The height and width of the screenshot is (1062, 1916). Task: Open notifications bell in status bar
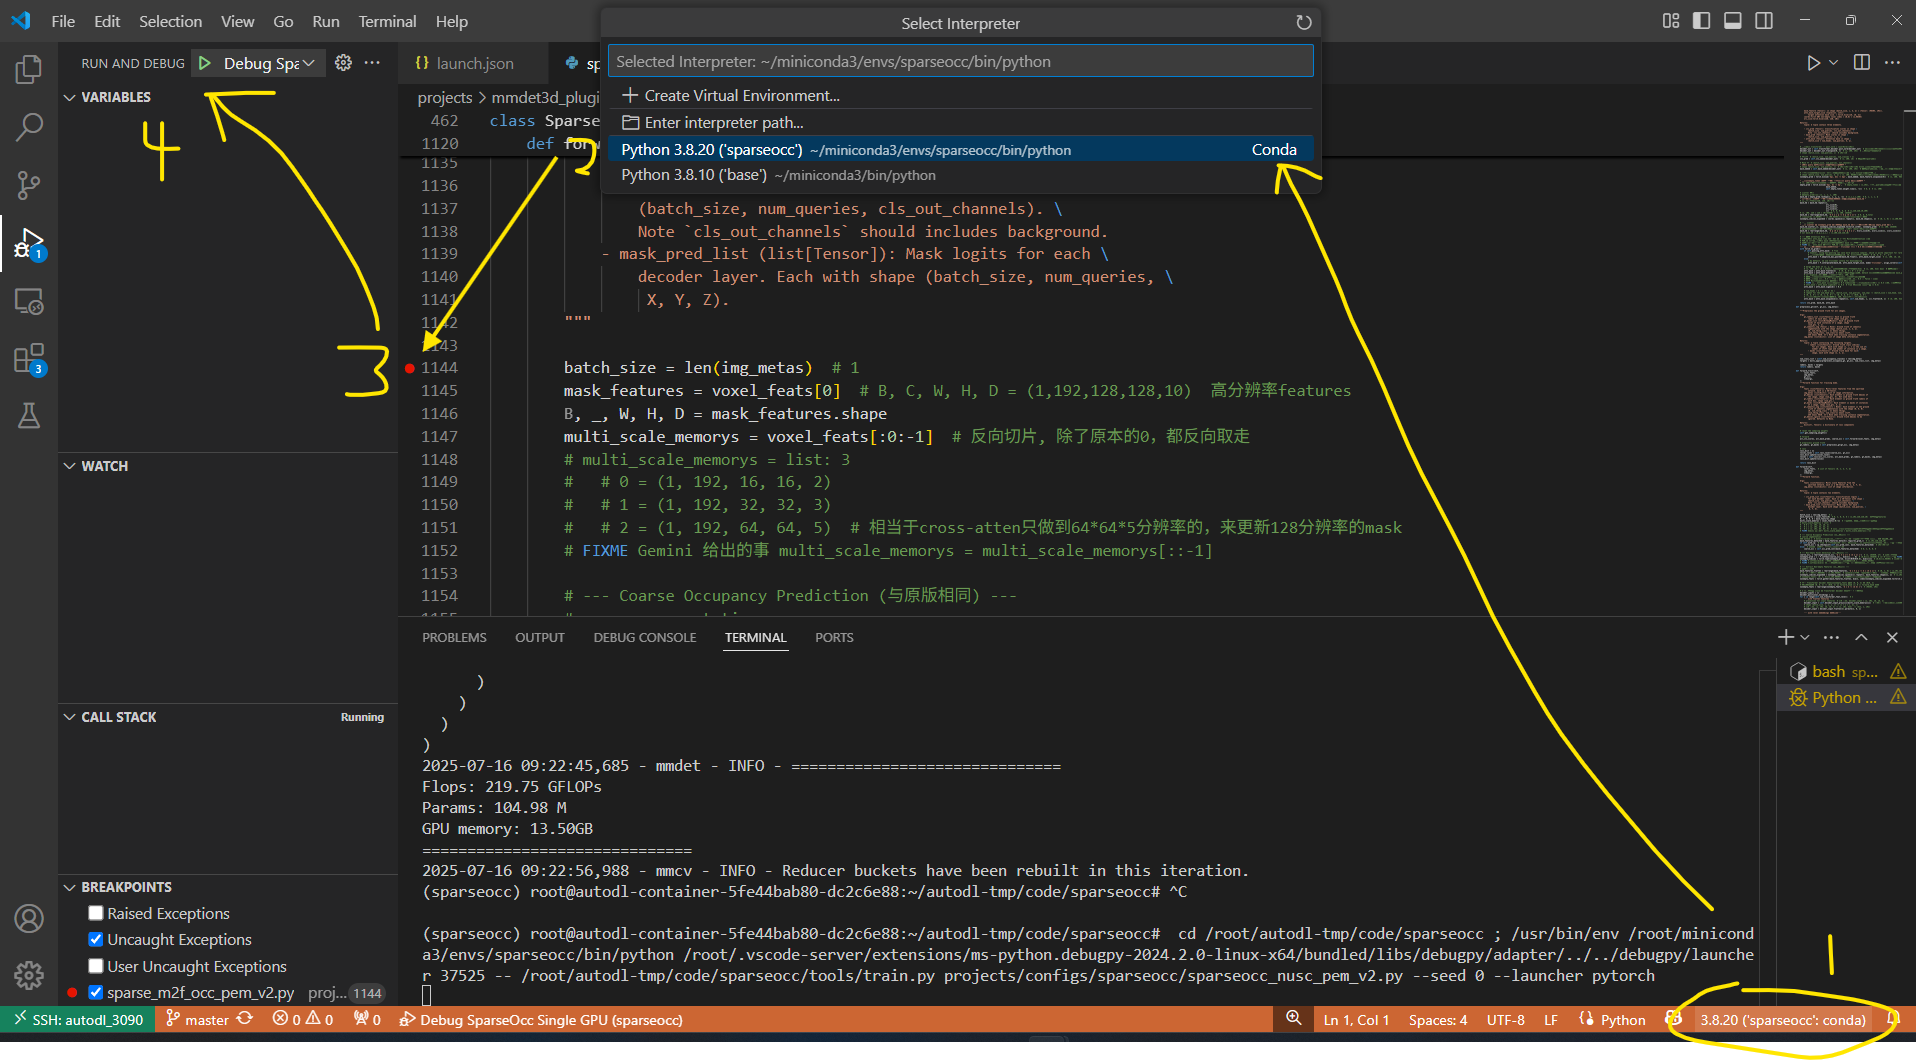pyautogui.click(x=1893, y=1019)
